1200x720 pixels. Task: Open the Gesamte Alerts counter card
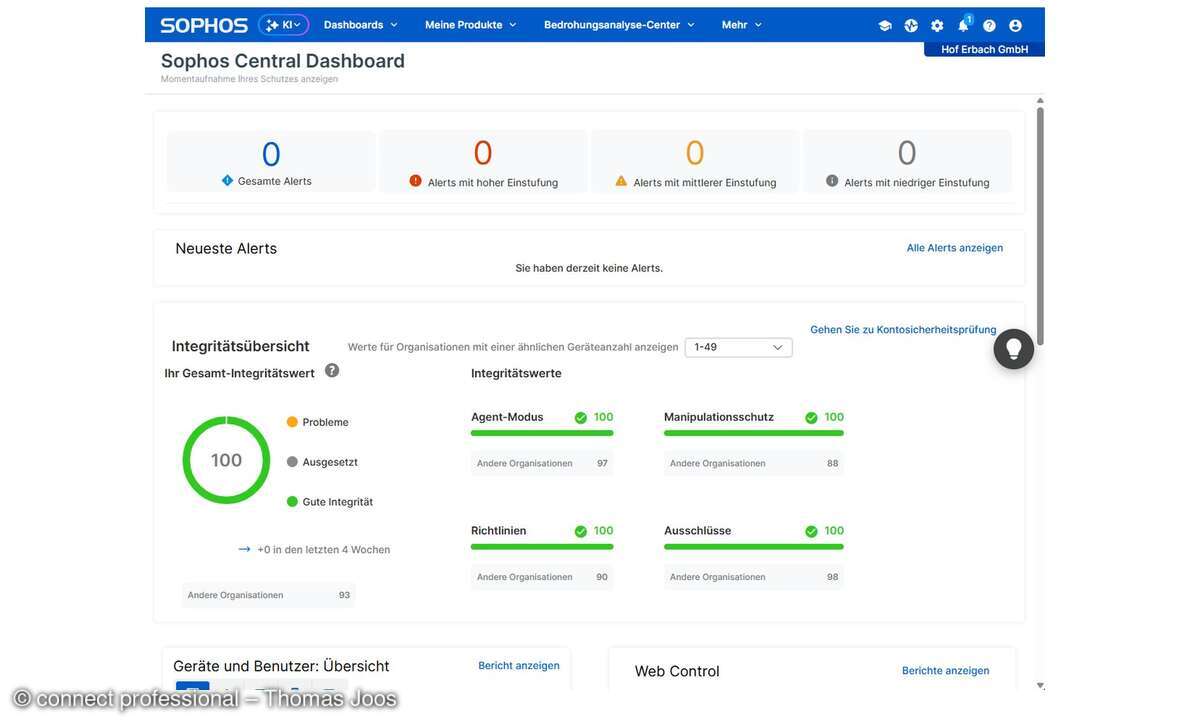coord(271,161)
